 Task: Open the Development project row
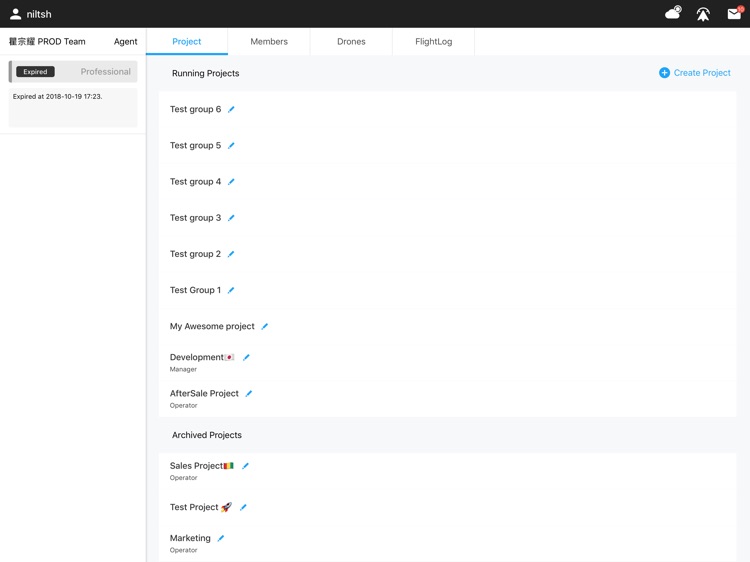point(197,358)
